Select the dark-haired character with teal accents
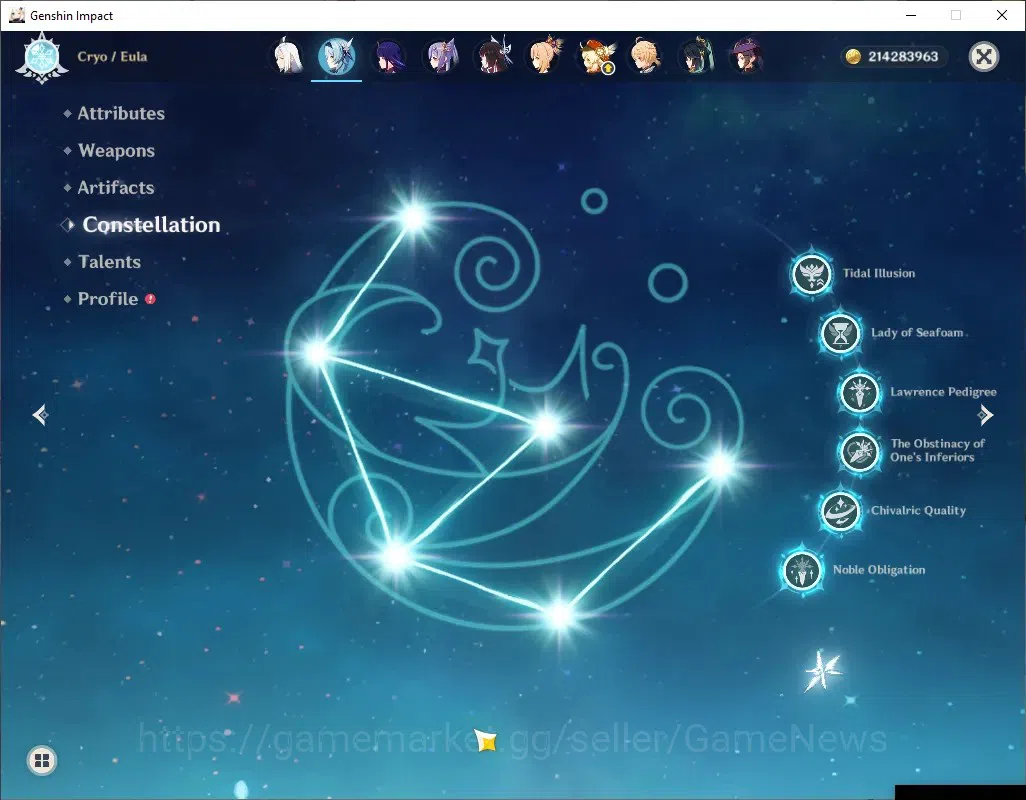 tap(696, 56)
